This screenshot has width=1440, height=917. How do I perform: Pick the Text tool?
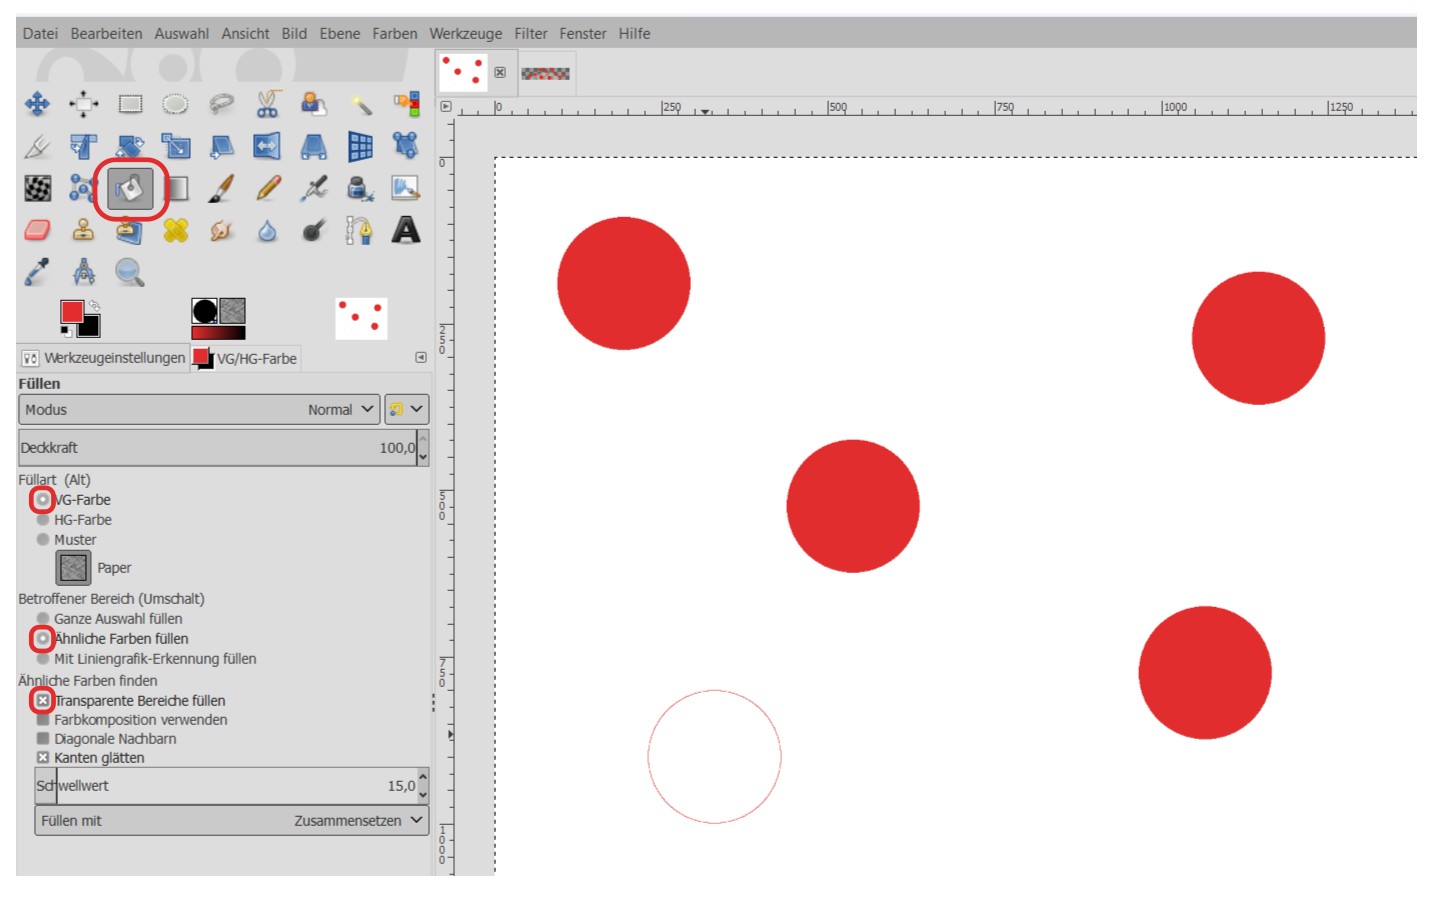[405, 231]
